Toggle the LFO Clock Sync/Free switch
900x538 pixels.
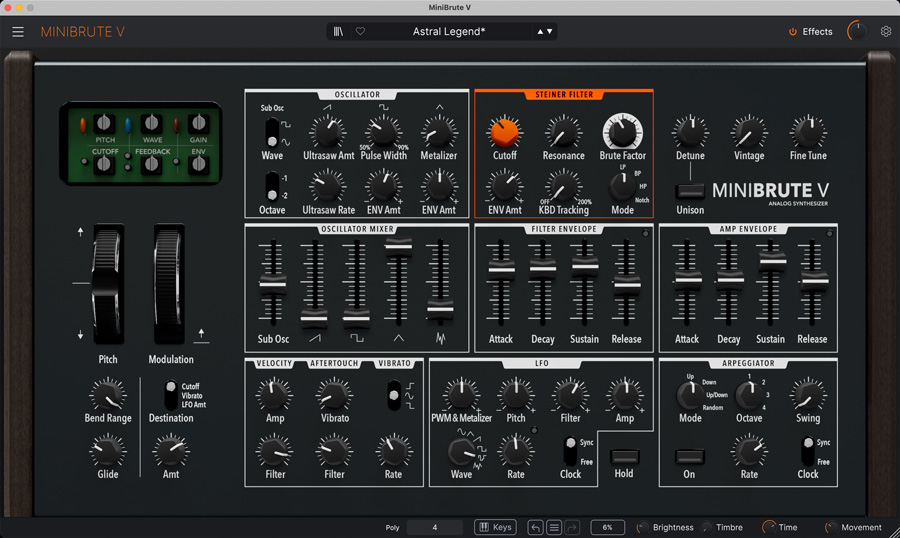(x=570, y=450)
